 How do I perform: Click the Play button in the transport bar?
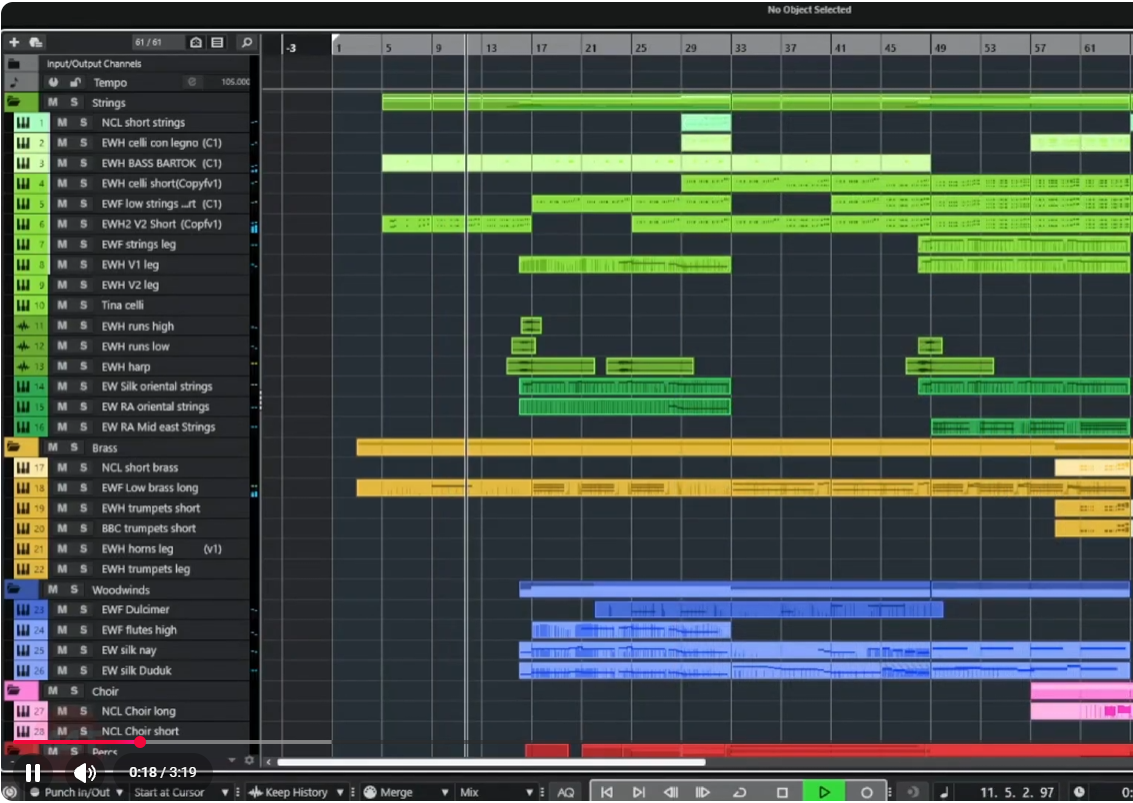click(x=823, y=792)
